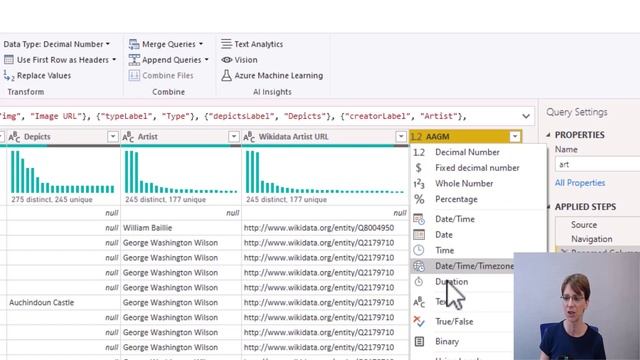Open the Depicts column filter dropdown
Viewport: 640px width, 360px height.
[113, 137]
